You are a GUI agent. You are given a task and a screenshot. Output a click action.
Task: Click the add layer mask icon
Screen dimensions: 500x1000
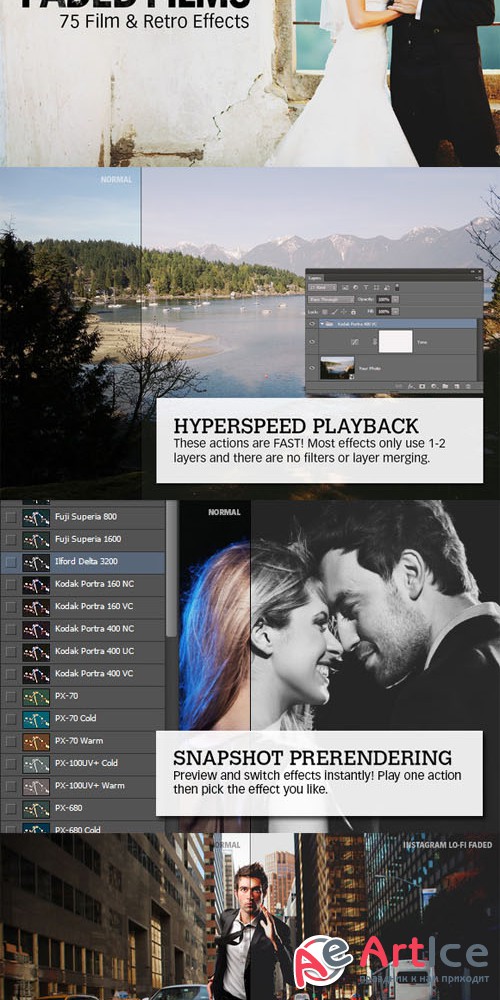pos(422,386)
